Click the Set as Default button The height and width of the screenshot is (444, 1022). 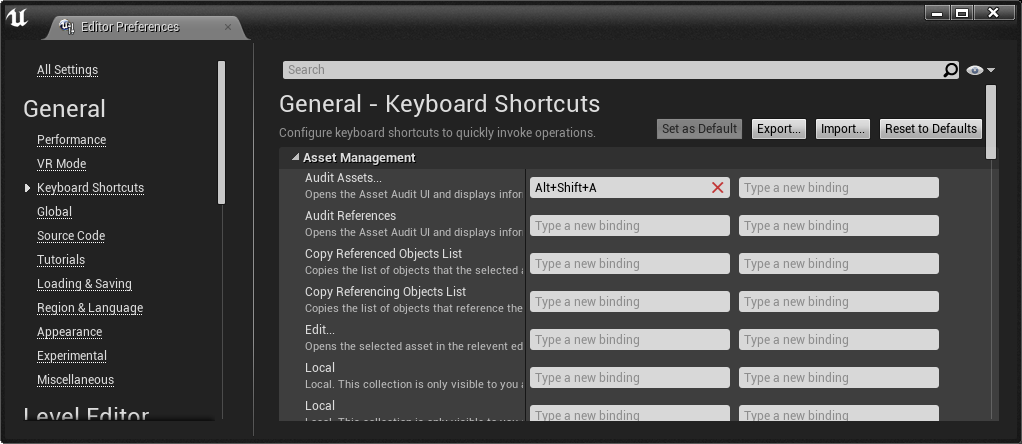[x=700, y=129]
